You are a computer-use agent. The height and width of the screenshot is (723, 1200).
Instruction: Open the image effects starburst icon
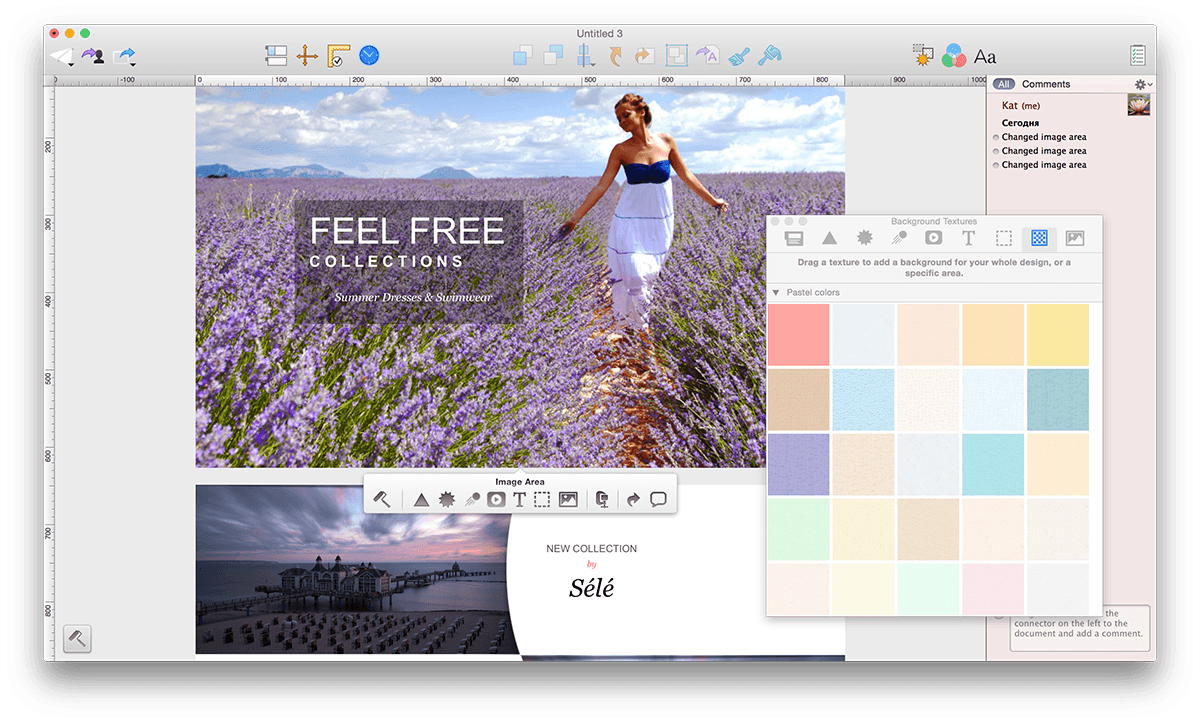[923, 56]
